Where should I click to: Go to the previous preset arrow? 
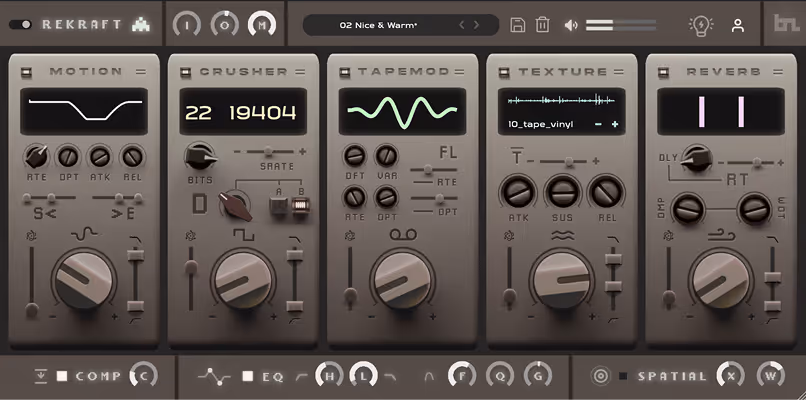click(x=462, y=25)
